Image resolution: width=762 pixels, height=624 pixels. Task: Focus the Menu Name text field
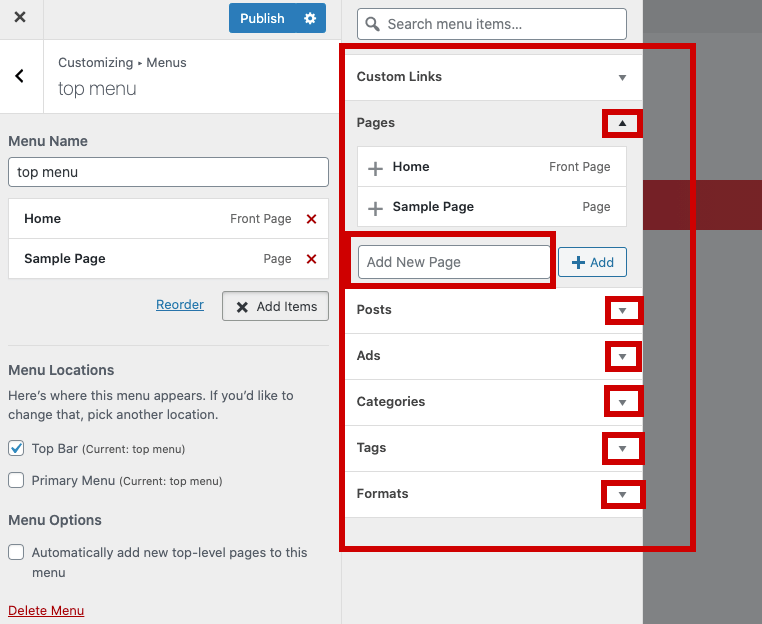[x=169, y=172]
